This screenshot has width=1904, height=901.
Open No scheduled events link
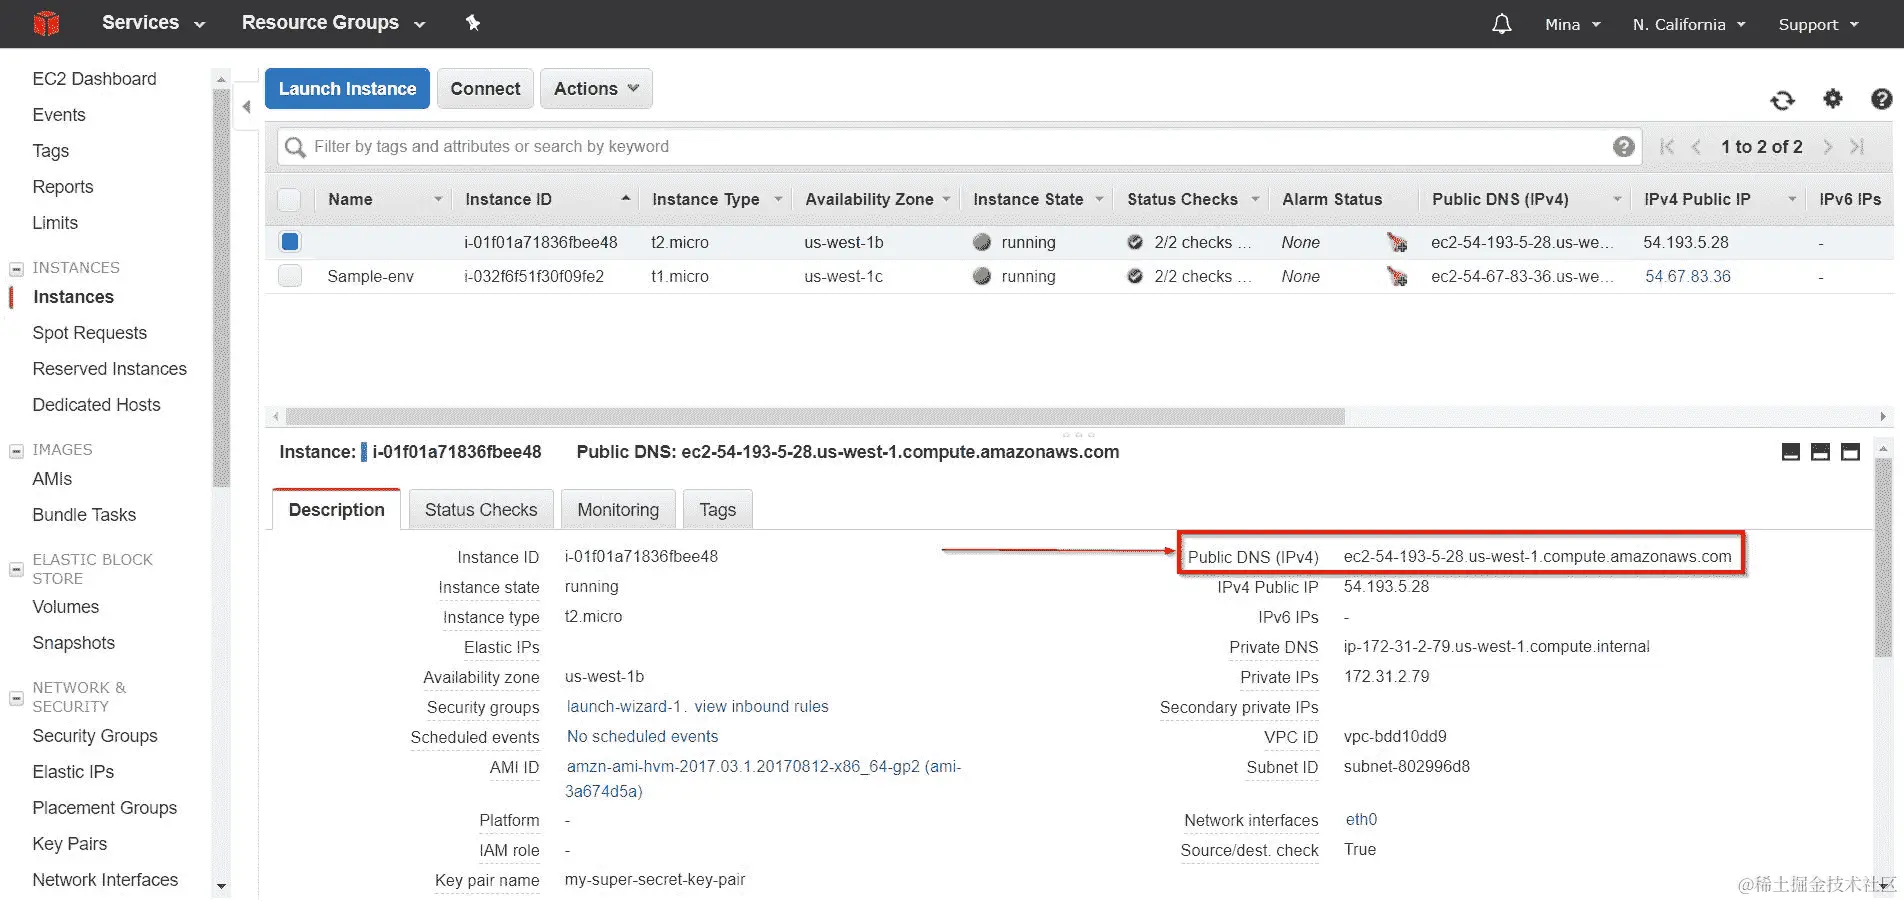(x=642, y=737)
